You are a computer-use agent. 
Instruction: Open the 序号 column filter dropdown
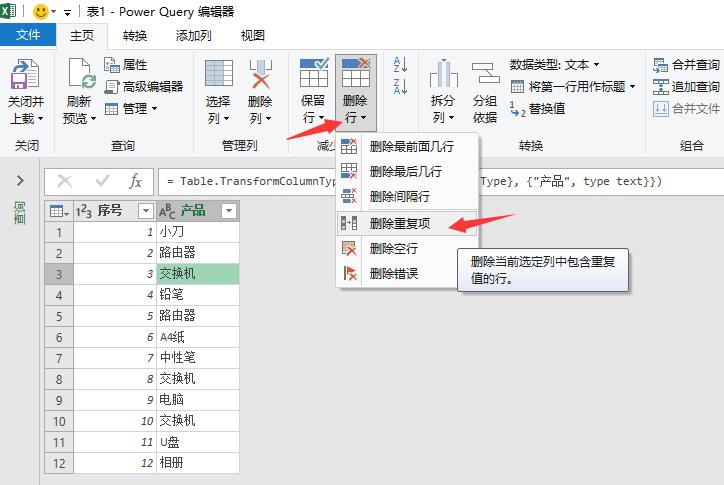[146, 211]
